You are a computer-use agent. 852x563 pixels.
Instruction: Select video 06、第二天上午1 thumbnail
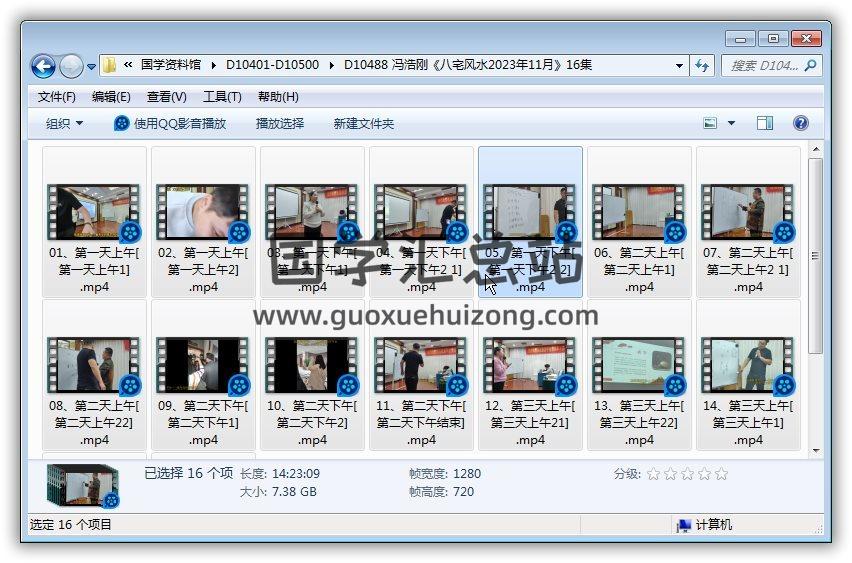click(639, 212)
